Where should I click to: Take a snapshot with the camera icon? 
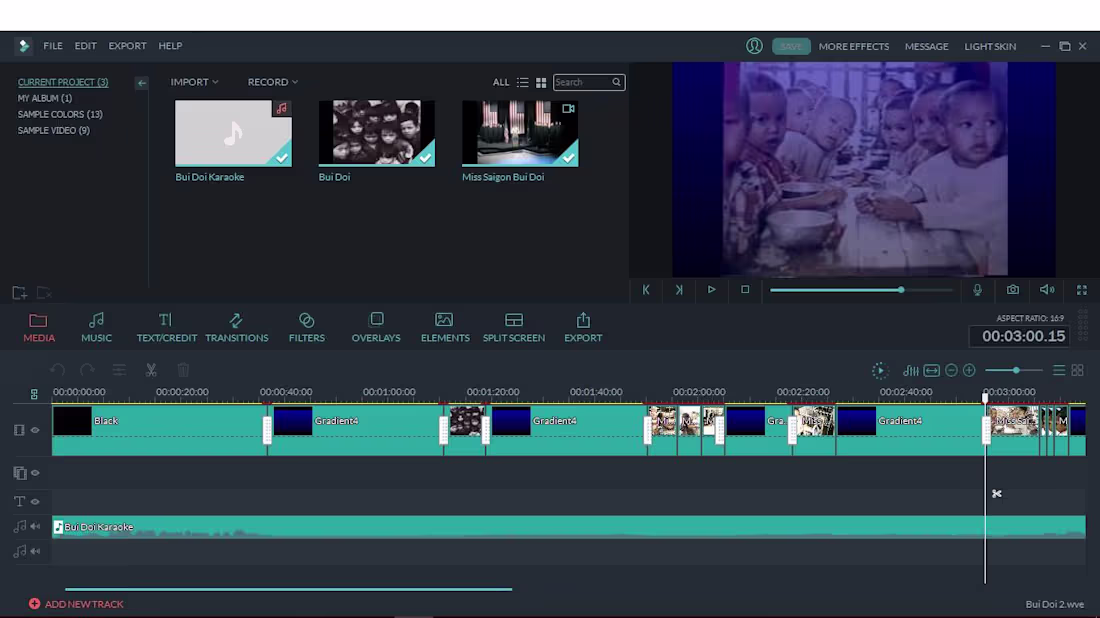point(1012,290)
